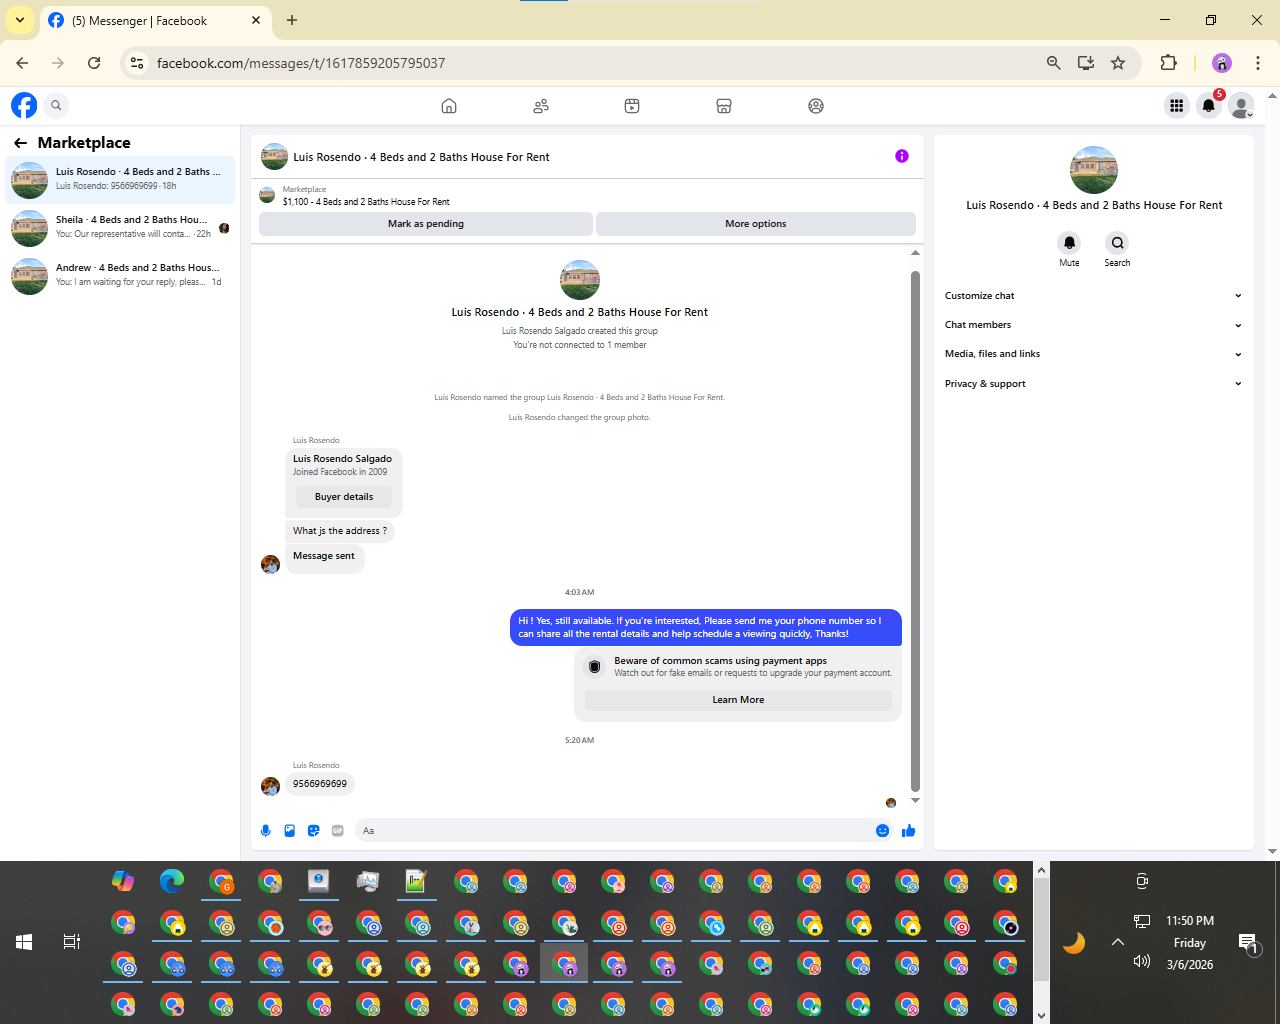1280x1024 pixels.
Task: Open the Marketplace storefront icon
Action: click(x=724, y=106)
